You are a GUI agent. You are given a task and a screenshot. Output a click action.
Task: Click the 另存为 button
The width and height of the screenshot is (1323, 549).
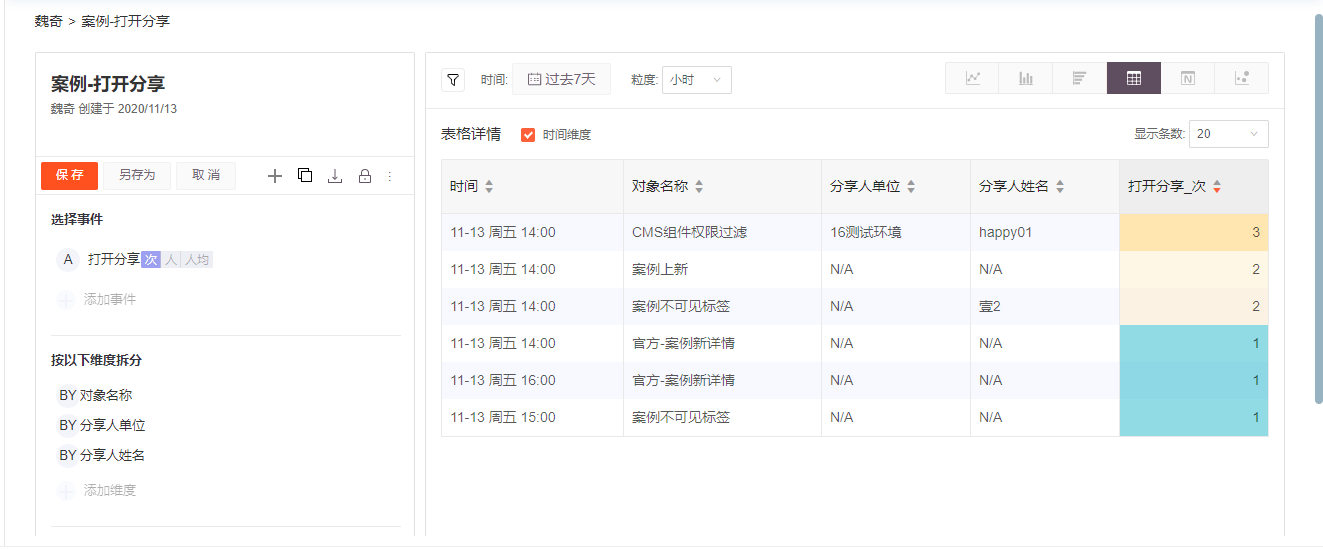[137, 175]
